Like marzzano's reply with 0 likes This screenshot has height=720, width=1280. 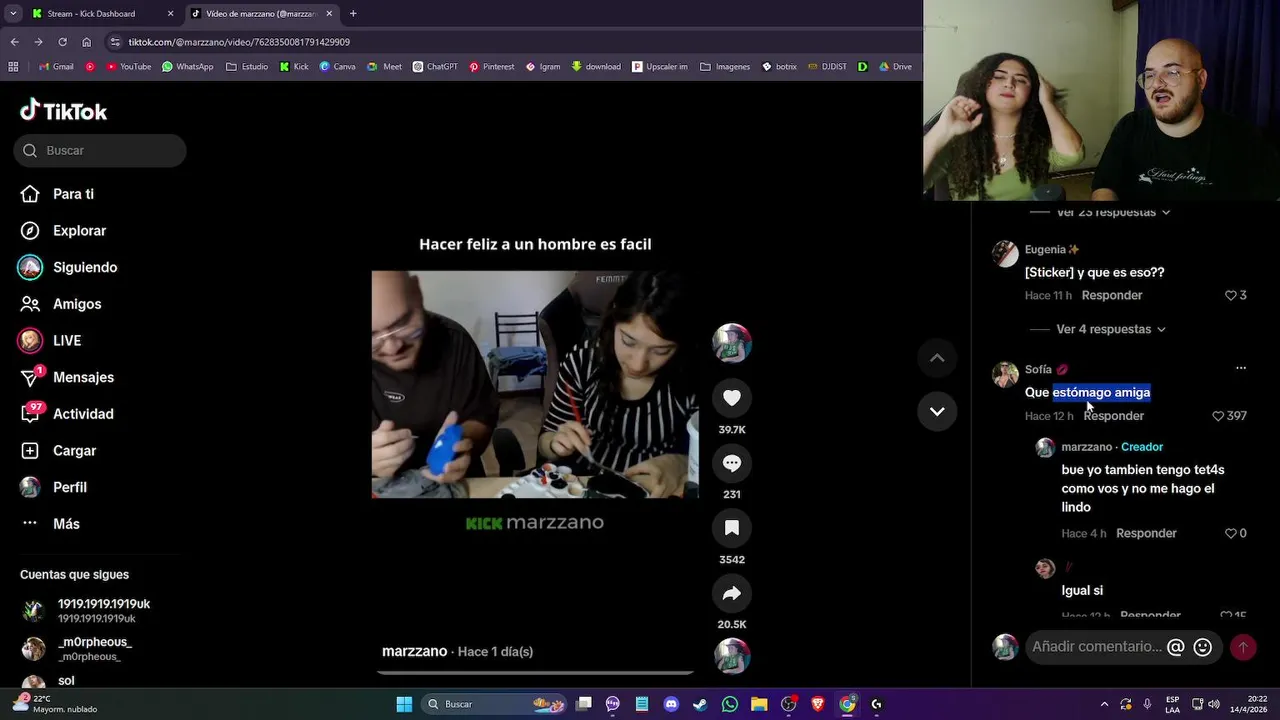1231,533
